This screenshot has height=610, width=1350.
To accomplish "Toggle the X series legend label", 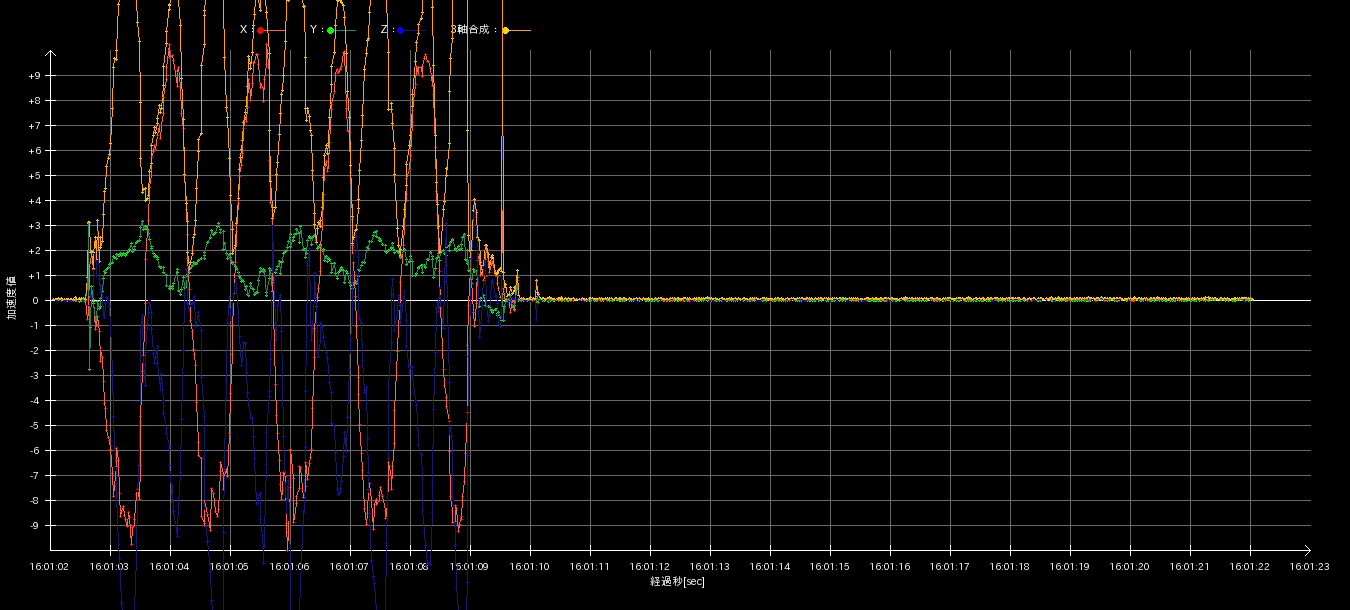I will [245, 30].
